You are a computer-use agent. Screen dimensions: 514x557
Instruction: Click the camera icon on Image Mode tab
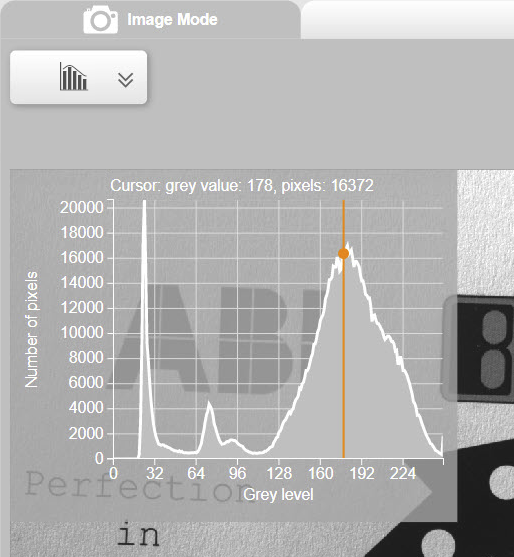click(101, 20)
